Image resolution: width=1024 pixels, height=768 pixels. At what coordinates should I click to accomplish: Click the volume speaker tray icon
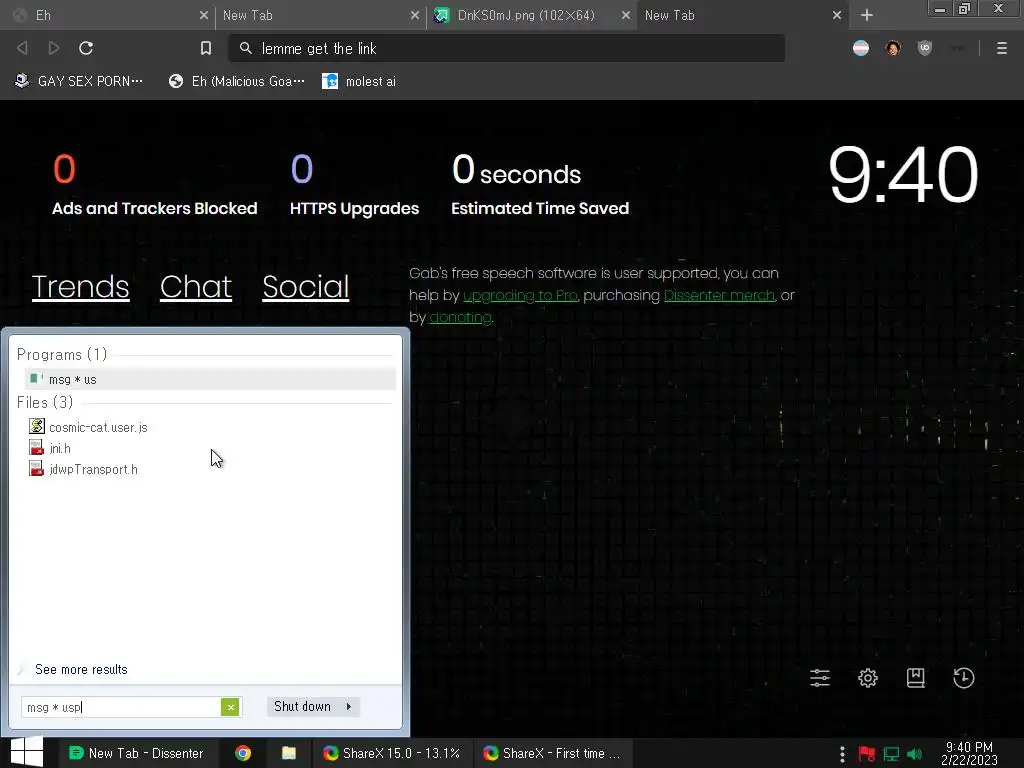pyautogui.click(x=914, y=754)
